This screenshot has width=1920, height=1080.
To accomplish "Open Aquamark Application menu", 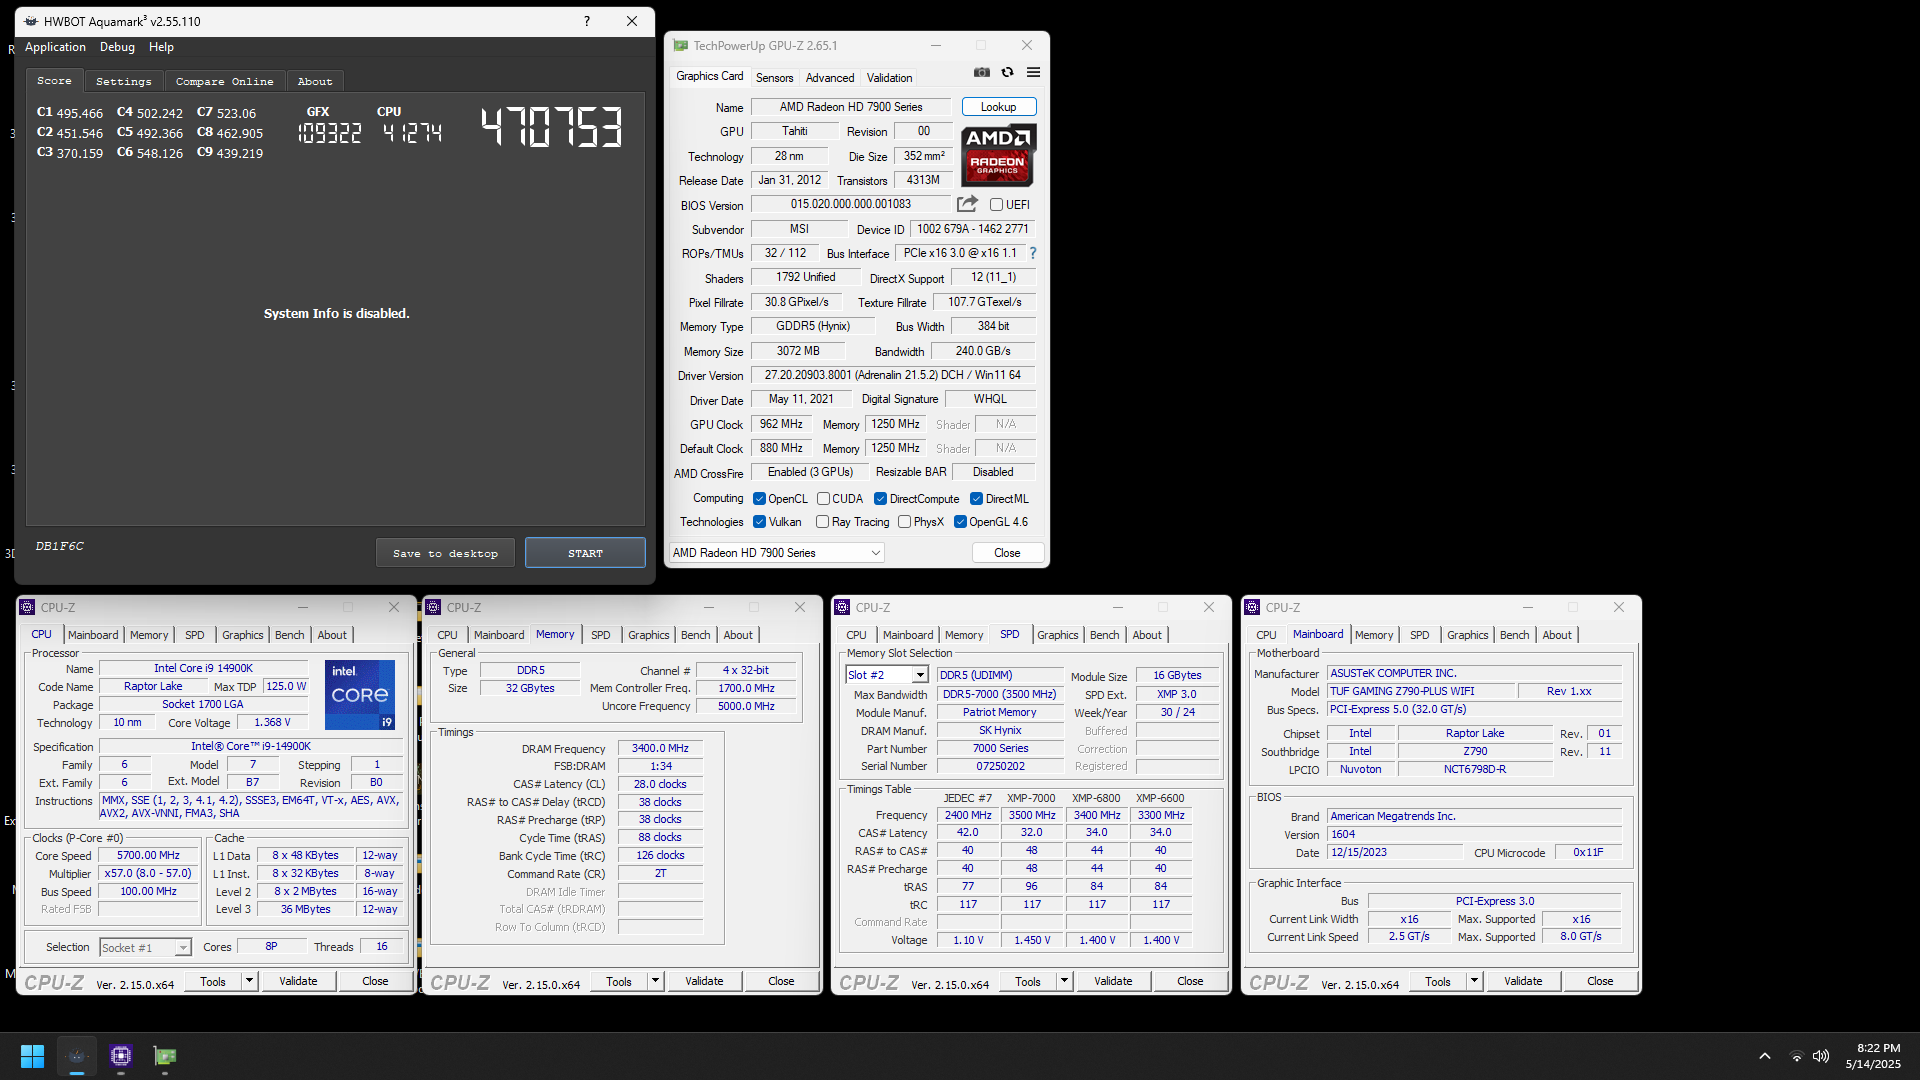I will 55,47.
